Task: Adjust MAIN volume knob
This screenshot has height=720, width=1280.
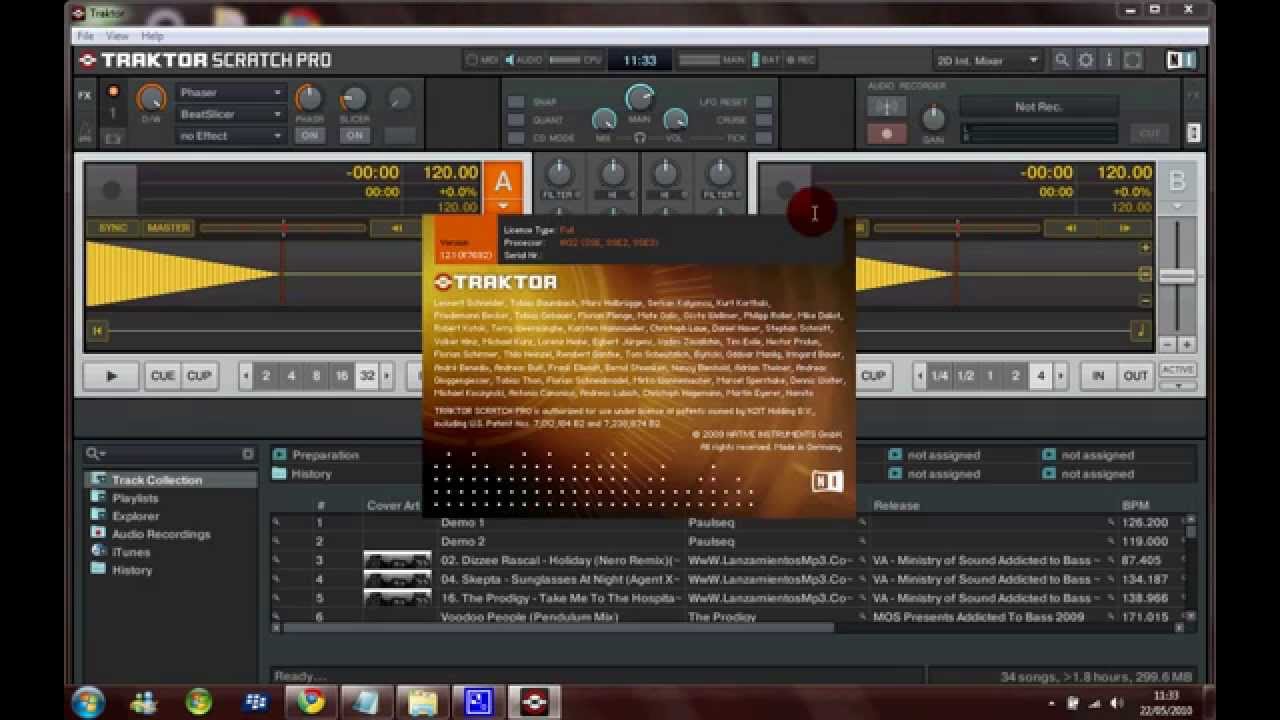Action: [x=639, y=97]
